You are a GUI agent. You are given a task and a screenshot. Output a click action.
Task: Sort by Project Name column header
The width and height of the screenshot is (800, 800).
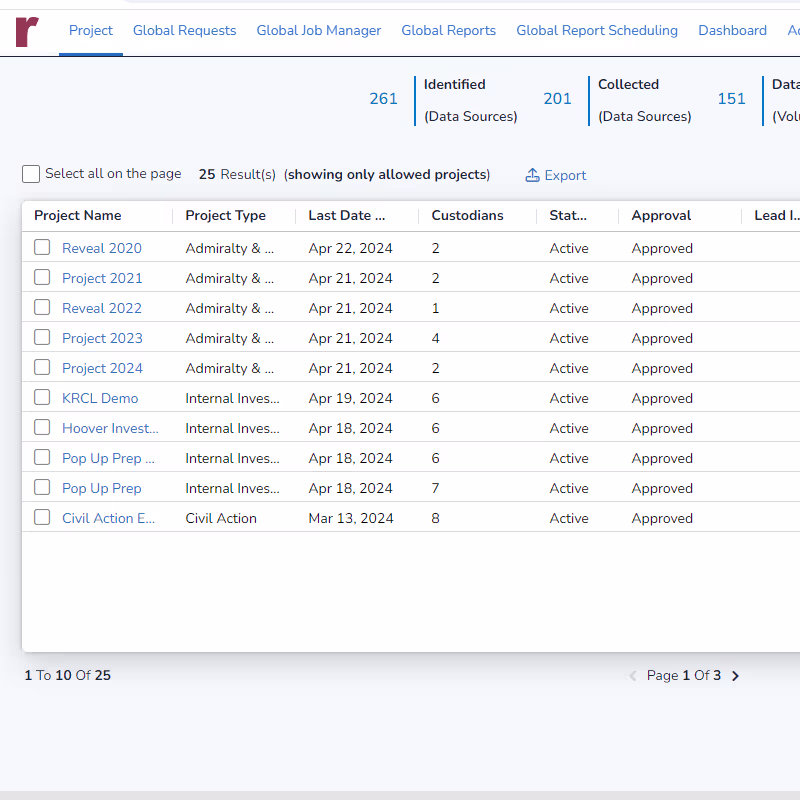[78, 216]
